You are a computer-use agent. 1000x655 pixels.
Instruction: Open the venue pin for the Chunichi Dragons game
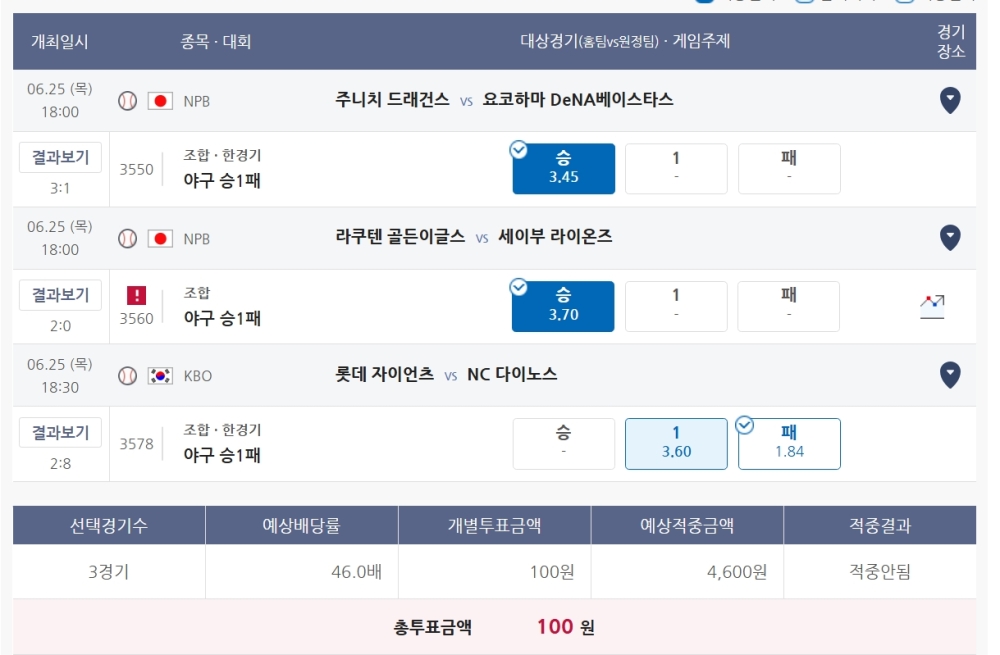[950, 100]
